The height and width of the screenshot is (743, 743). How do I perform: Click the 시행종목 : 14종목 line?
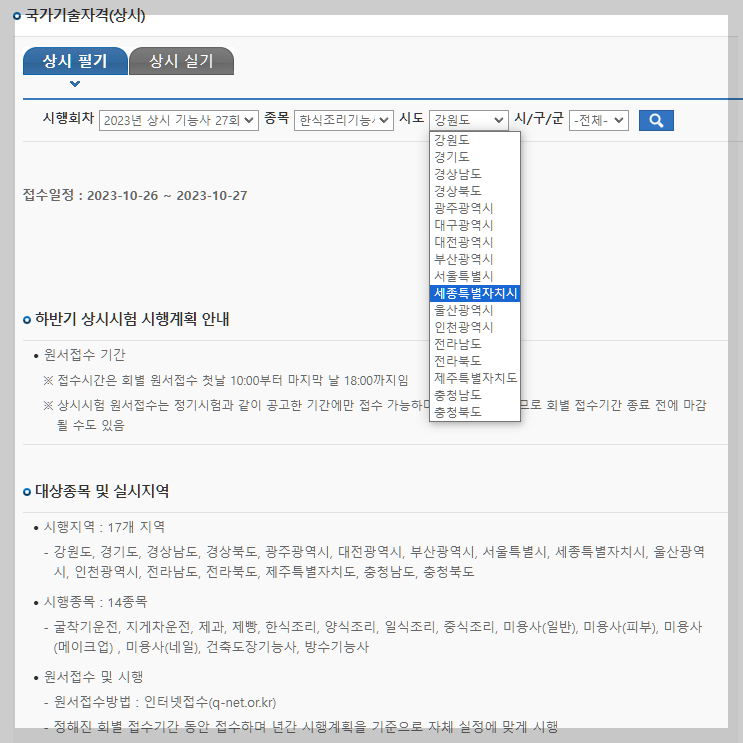(x=95, y=602)
